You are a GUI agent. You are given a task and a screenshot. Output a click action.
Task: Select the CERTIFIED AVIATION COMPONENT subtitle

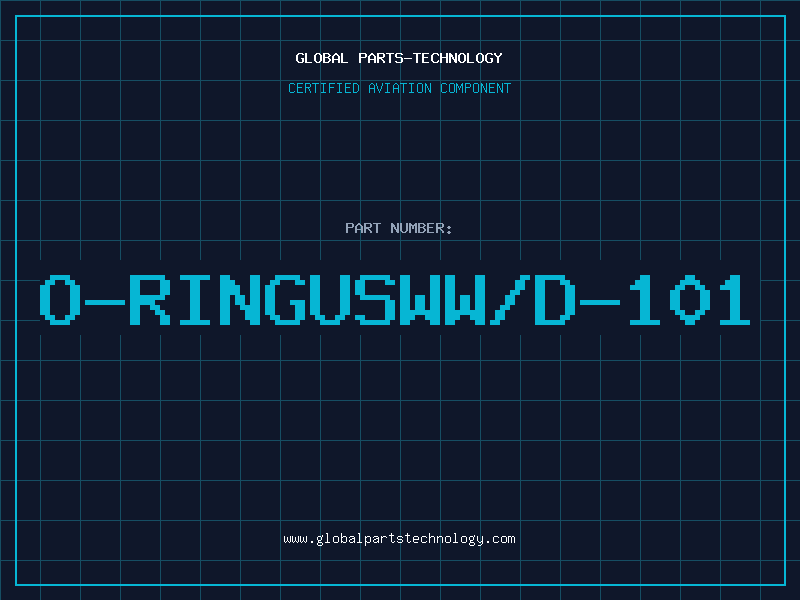coord(399,88)
